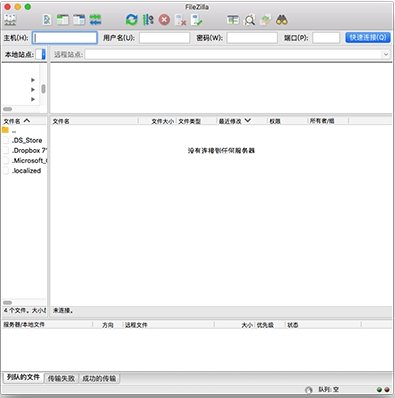Click the 4 个文件 local status text

[x=25, y=310]
